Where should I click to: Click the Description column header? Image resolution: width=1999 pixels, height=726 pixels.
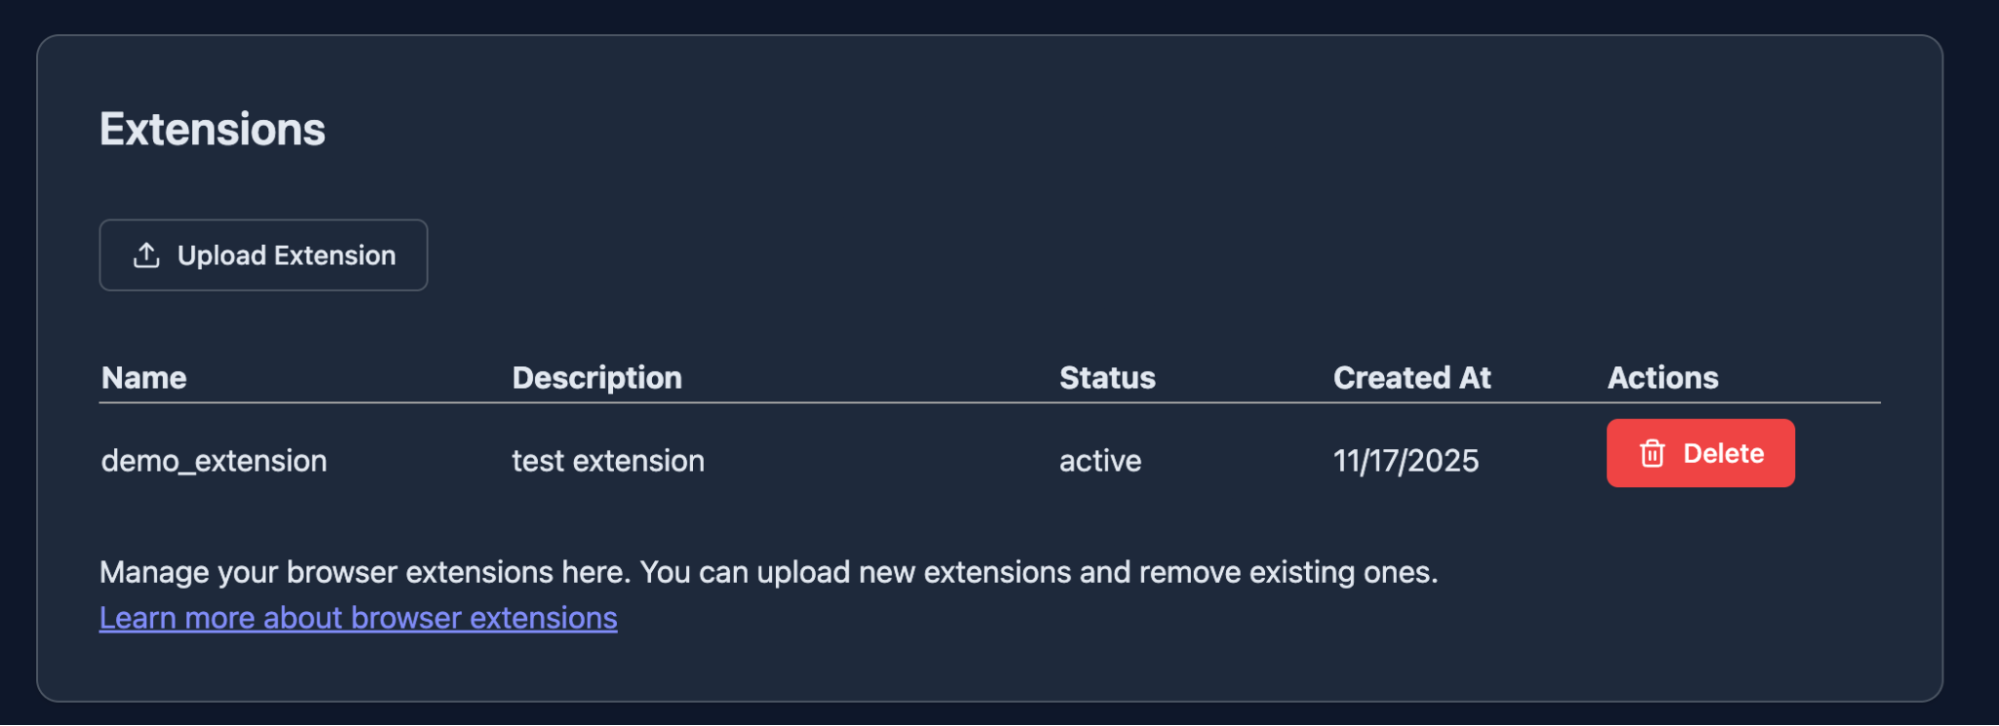tap(596, 378)
